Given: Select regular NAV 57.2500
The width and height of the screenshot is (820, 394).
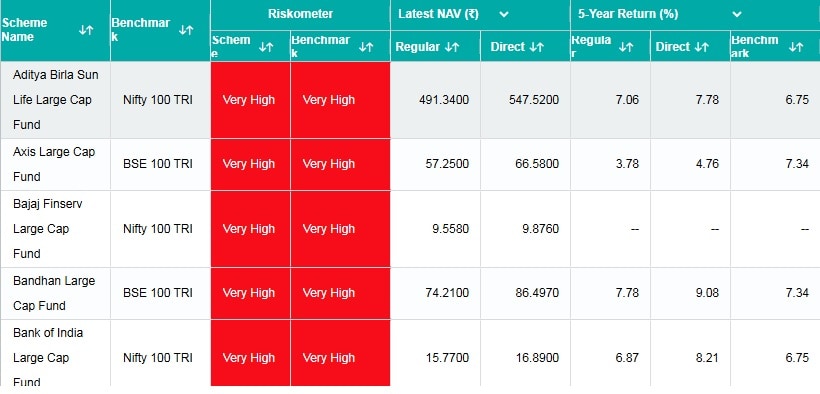Looking at the screenshot, I should coord(447,164).
